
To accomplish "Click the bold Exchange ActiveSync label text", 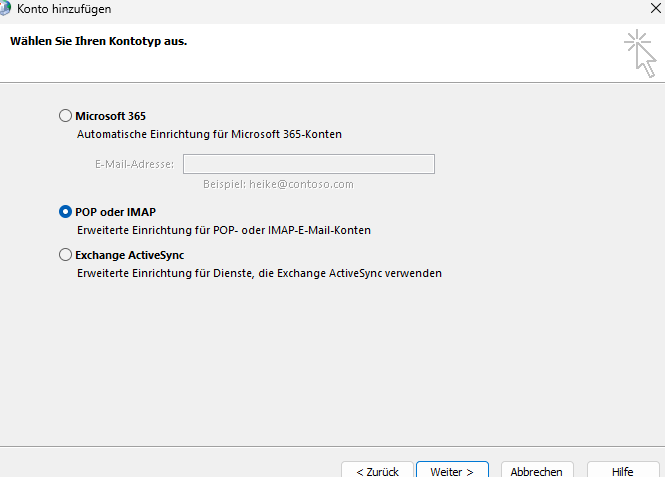I will [129, 255].
